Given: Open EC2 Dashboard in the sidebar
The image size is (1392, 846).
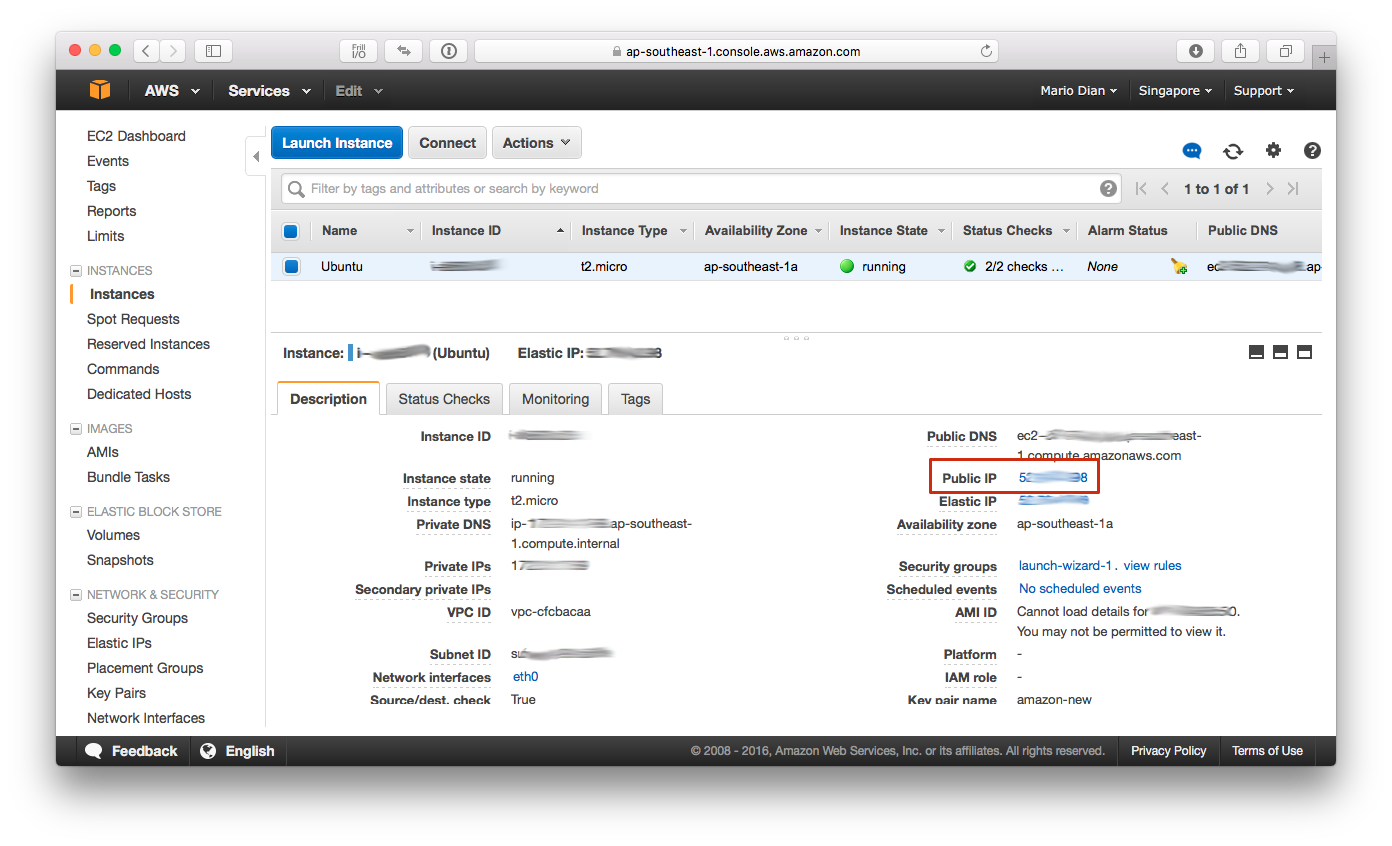Looking at the screenshot, I should [x=136, y=136].
